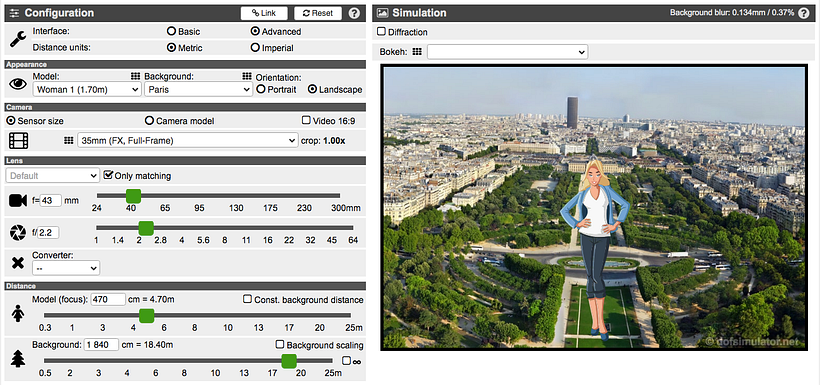
Task: Click the 'cm = 4.70m' text
Action: (152, 300)
